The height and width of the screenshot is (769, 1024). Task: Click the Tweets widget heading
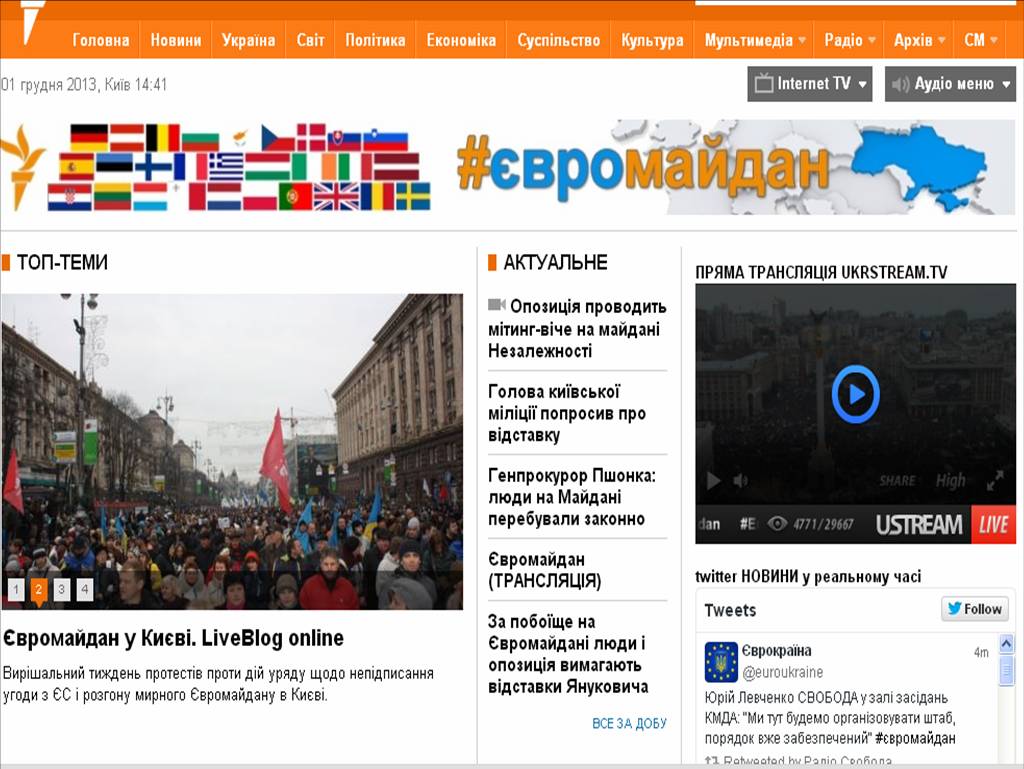(x=730, y=610)
